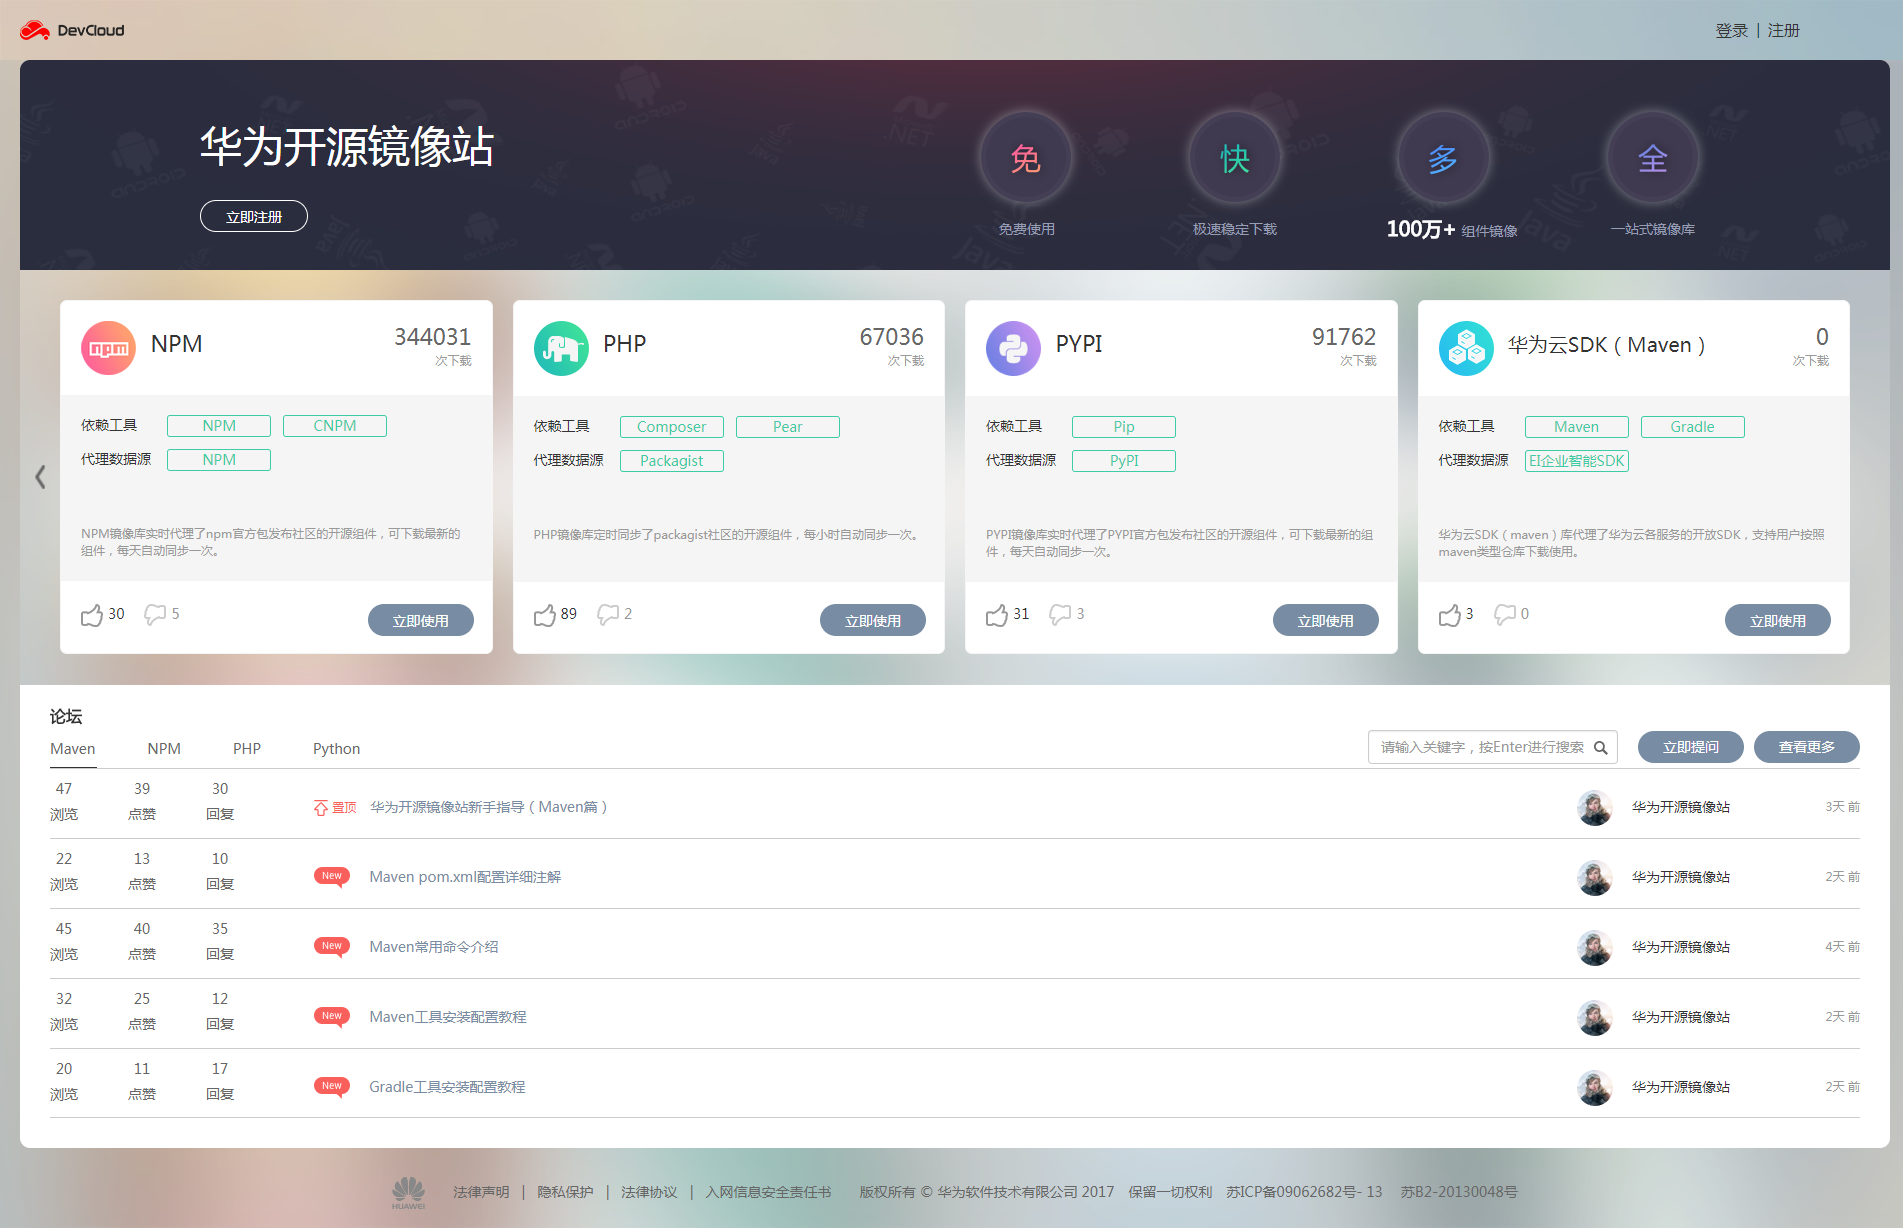The height and width of the screenshot is (1228, 1903).
Task: Click the DevCloud logo
Action: coord(71,29)
